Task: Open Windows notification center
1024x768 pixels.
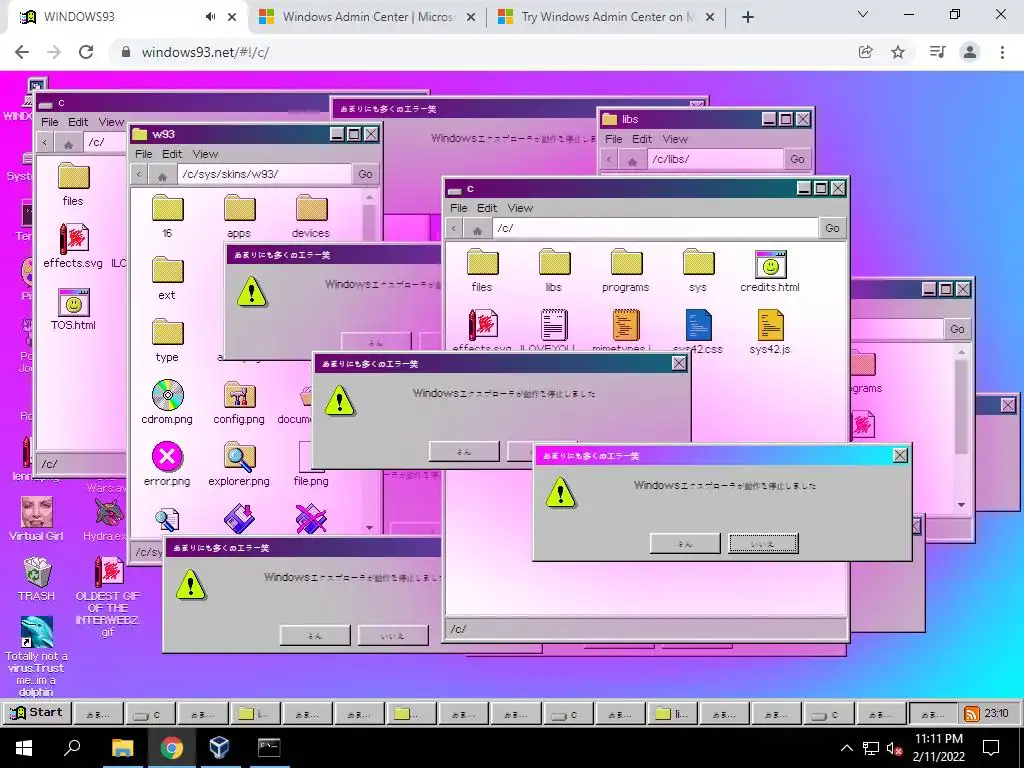Action: [991, 748]
